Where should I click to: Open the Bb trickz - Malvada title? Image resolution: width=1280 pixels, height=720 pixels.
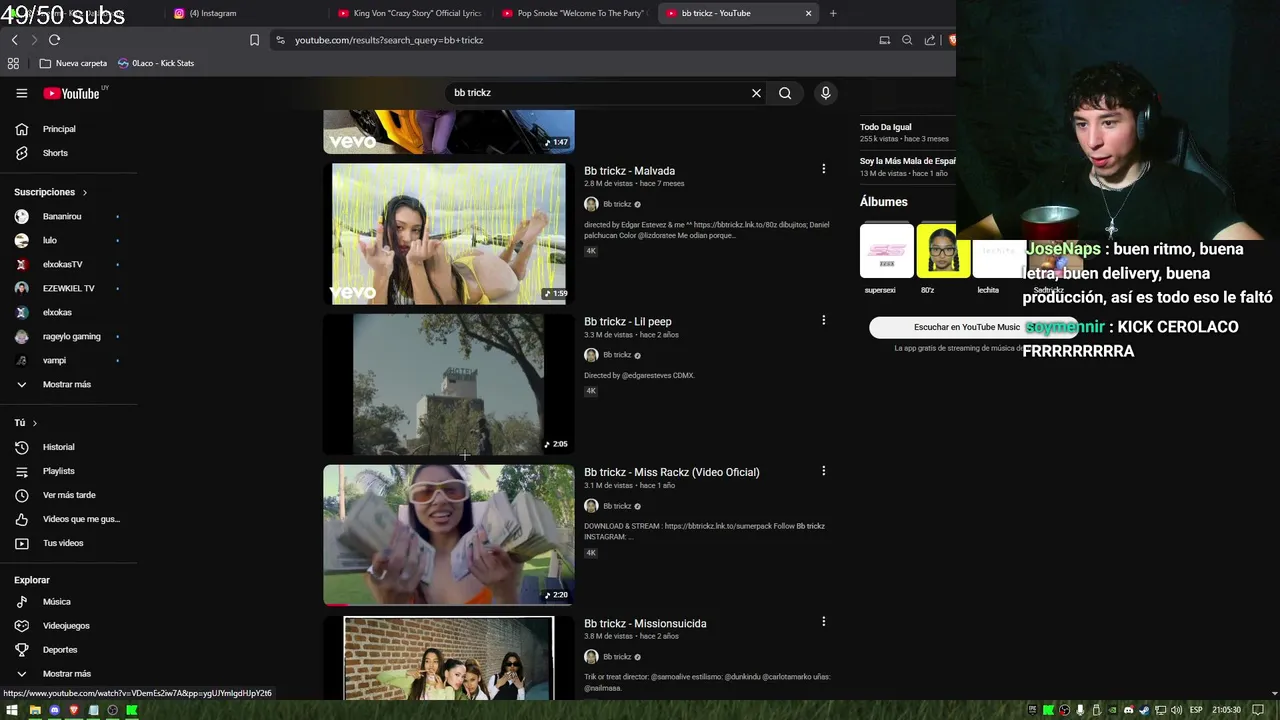(x=629, y=171)
